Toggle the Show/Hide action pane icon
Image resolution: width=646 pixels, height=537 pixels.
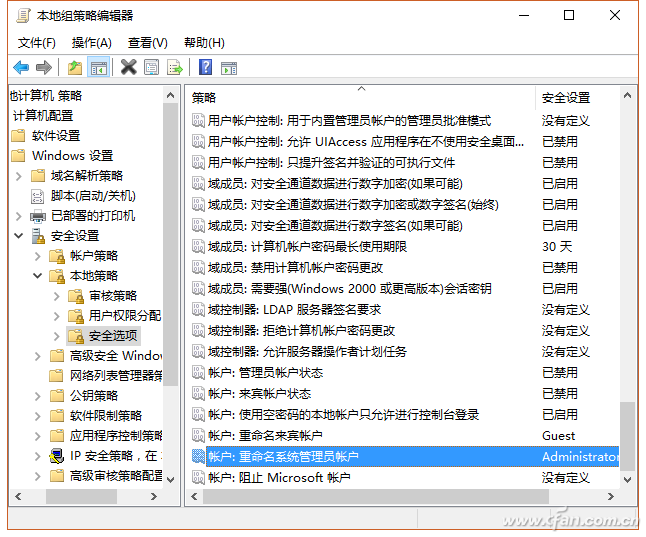tap(229, 68)
